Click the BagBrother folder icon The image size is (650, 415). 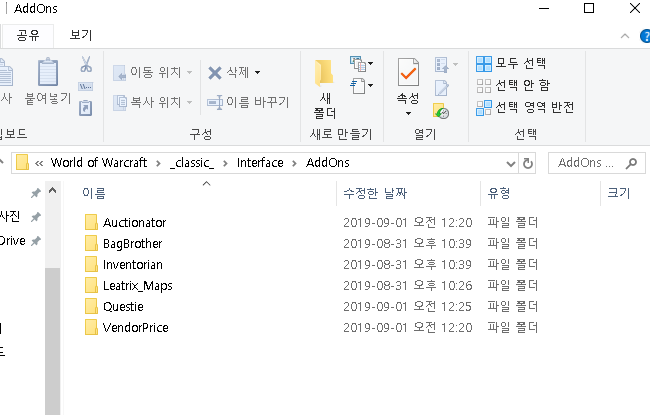coord(91,243)
